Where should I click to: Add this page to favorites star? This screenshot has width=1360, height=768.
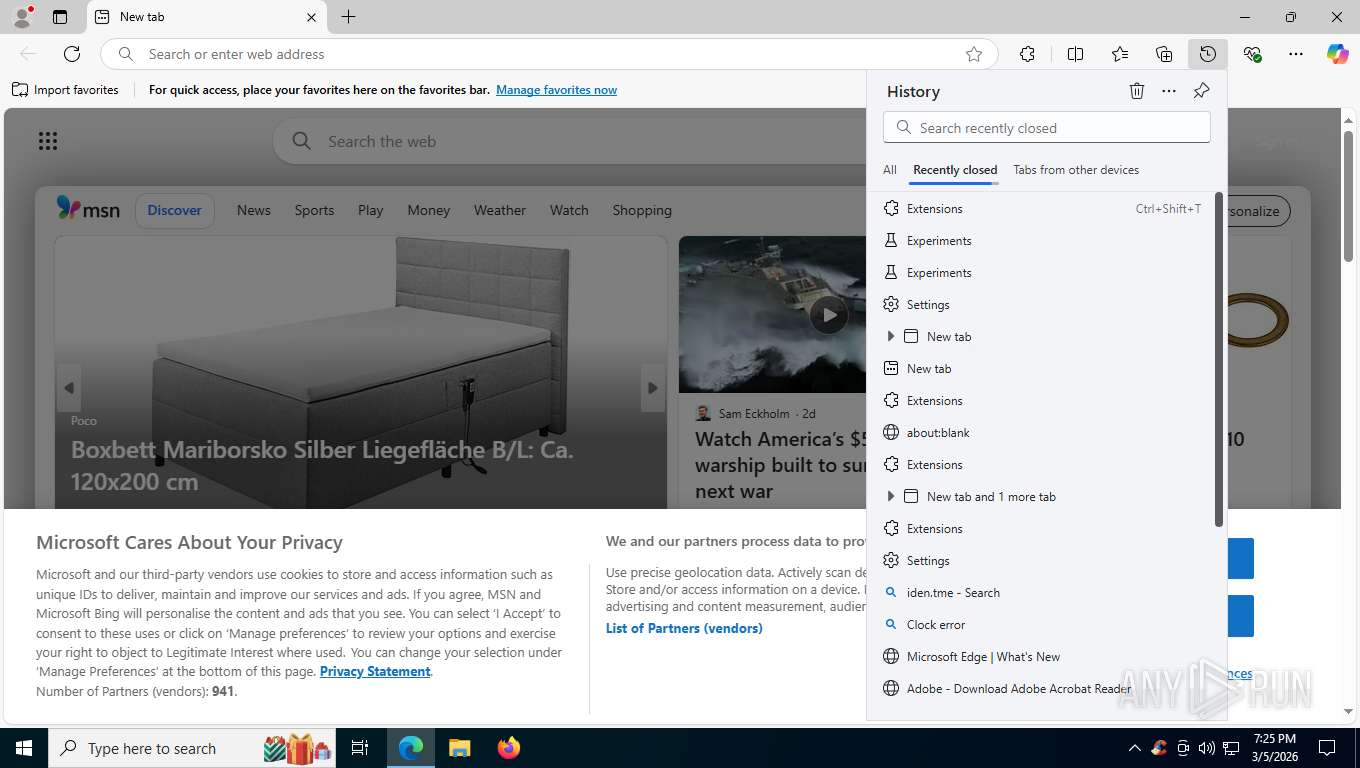point(974,54)
